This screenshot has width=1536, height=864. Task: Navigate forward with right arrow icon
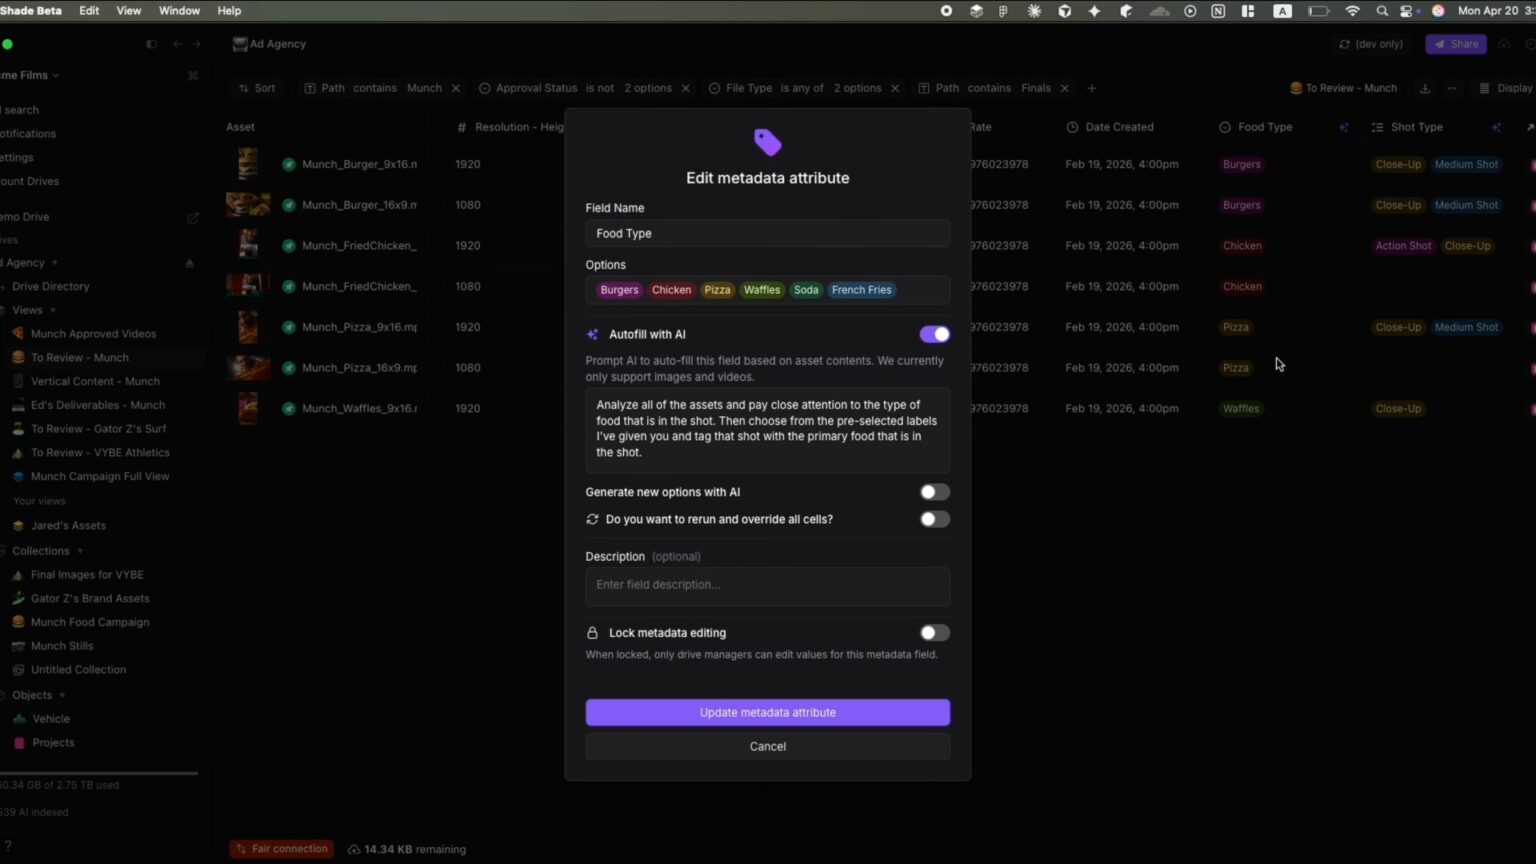[196, 44]
